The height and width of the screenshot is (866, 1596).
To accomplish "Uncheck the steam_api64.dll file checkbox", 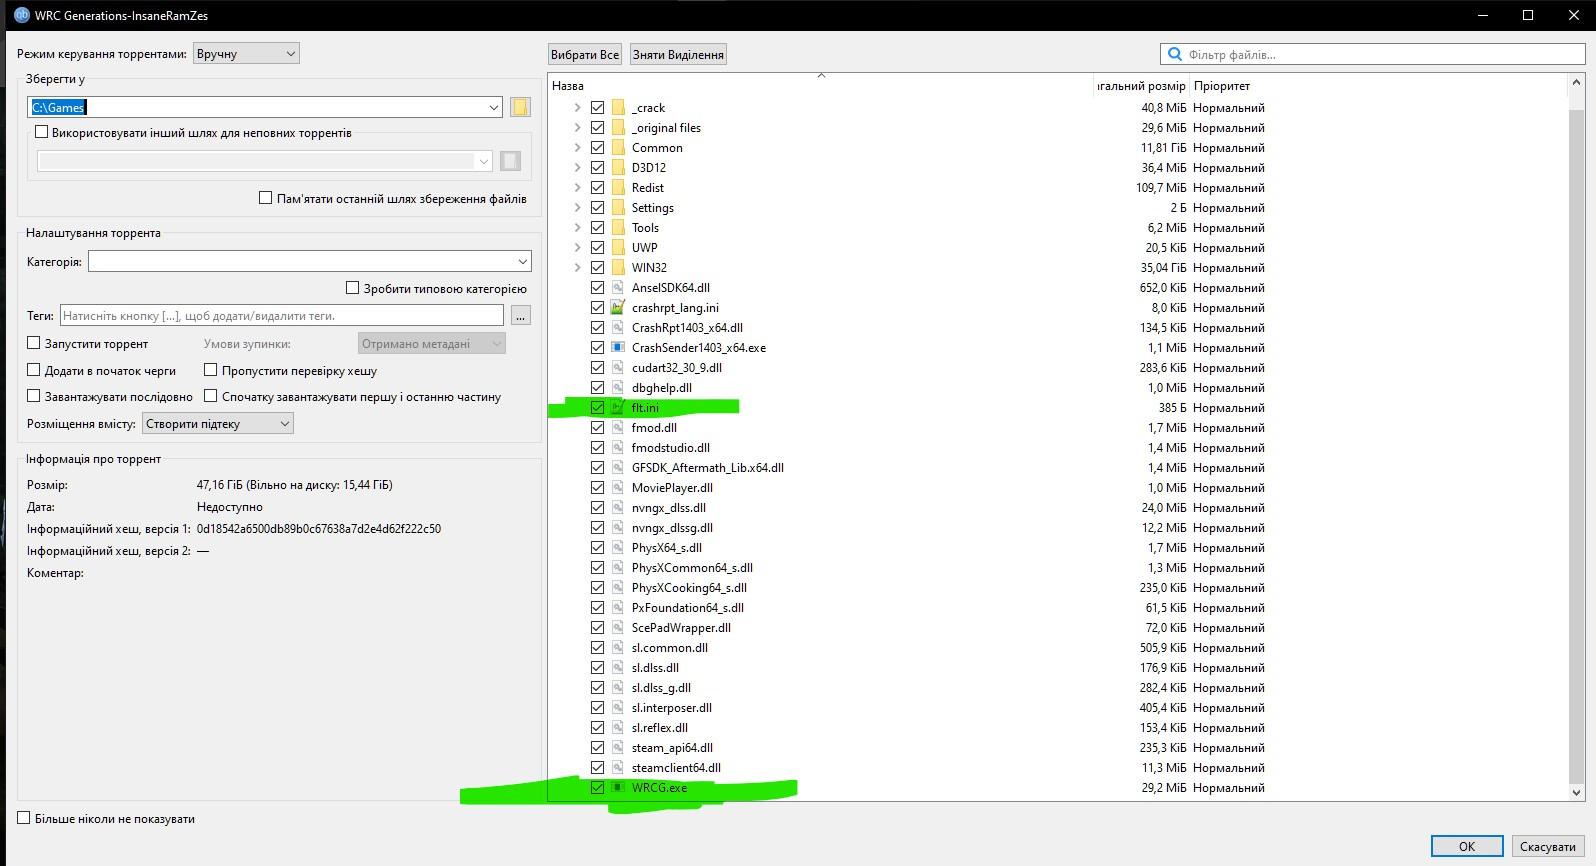I will [598, 748].
